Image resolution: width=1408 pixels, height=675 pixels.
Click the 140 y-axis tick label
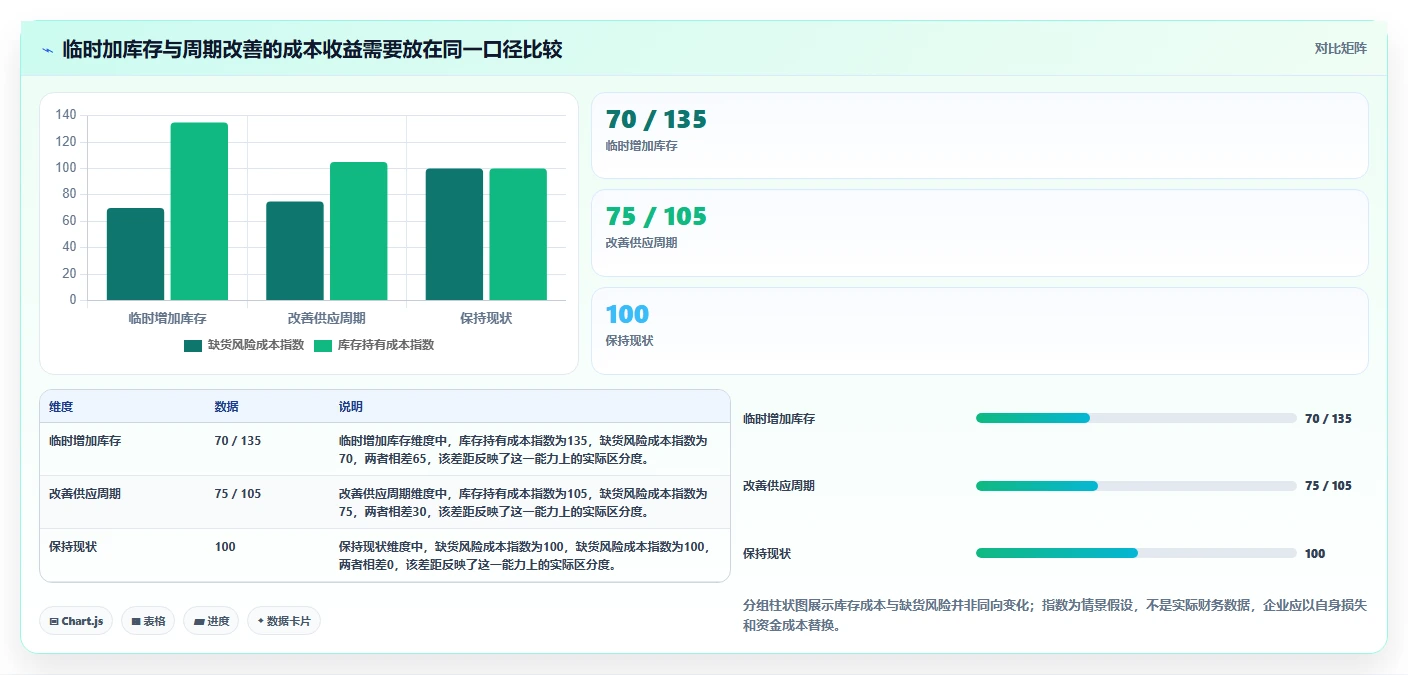(66, 115)
